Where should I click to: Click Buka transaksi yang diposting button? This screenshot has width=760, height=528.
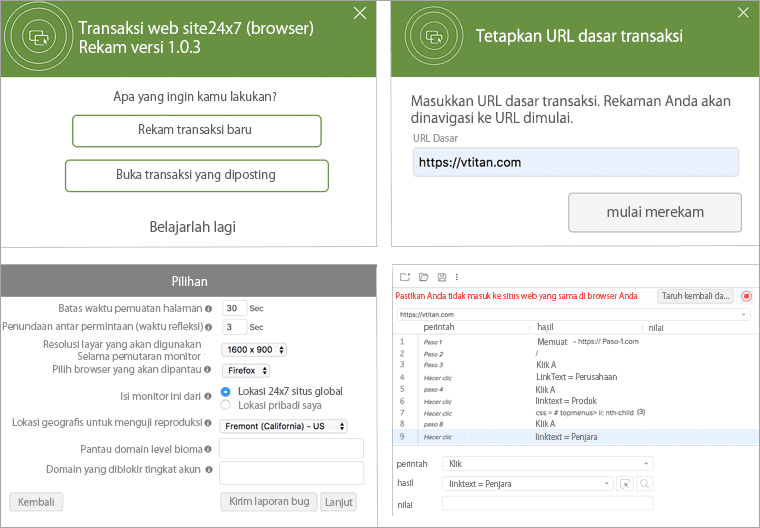(x=197, y=176)
